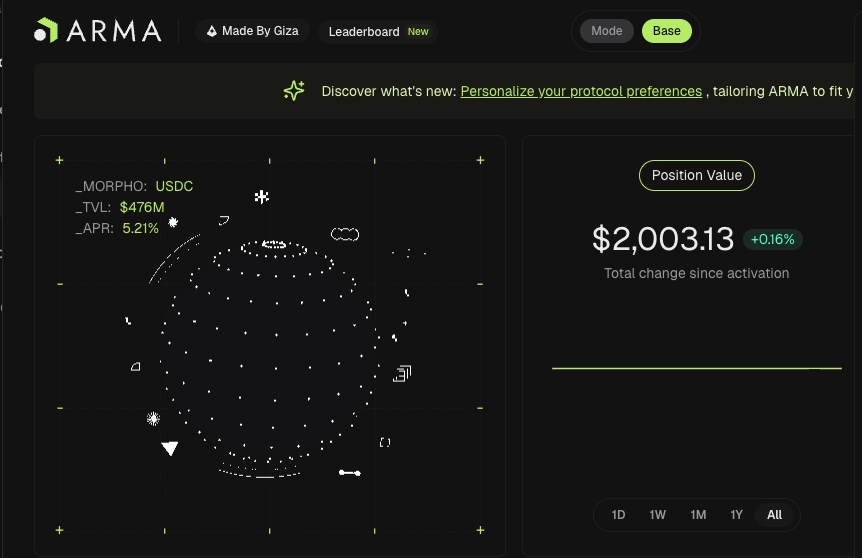Click the sunburst protocol icon near the triangle
Viewport: 862px width, 558px height.
153,419
